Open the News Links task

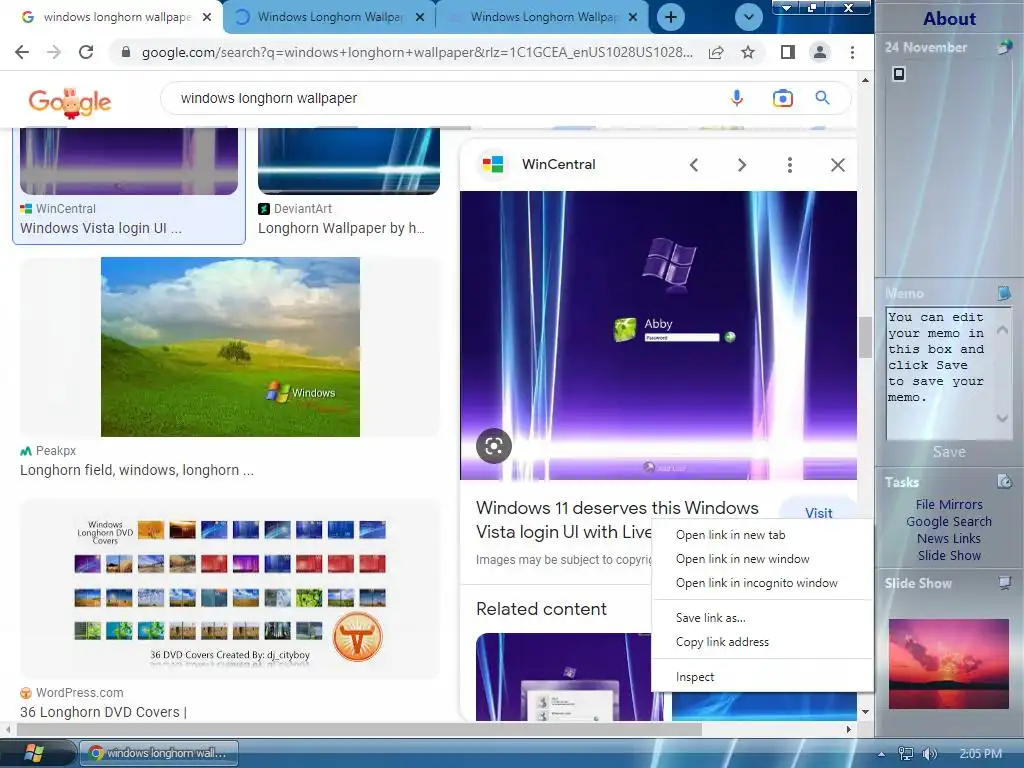click(949, 538)
